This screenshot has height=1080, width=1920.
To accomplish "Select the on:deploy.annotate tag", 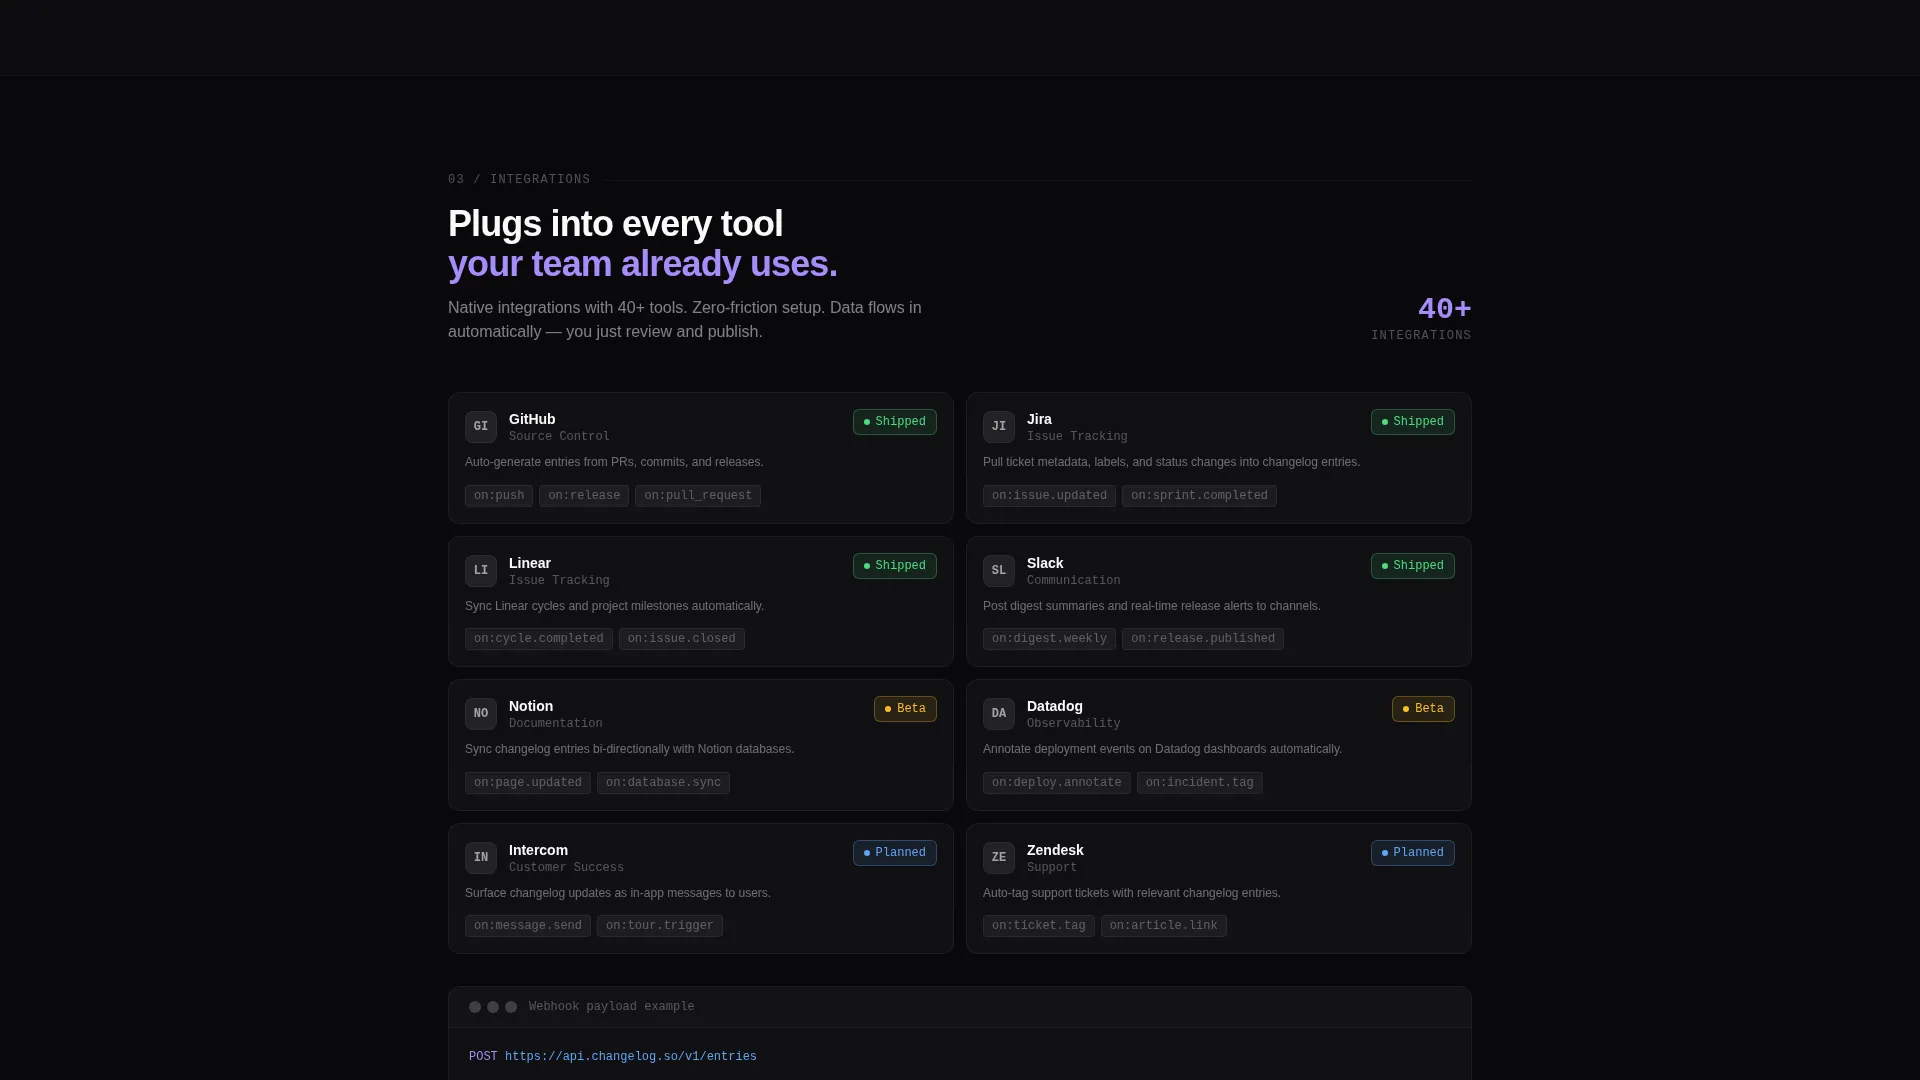I will [1057, 783].
